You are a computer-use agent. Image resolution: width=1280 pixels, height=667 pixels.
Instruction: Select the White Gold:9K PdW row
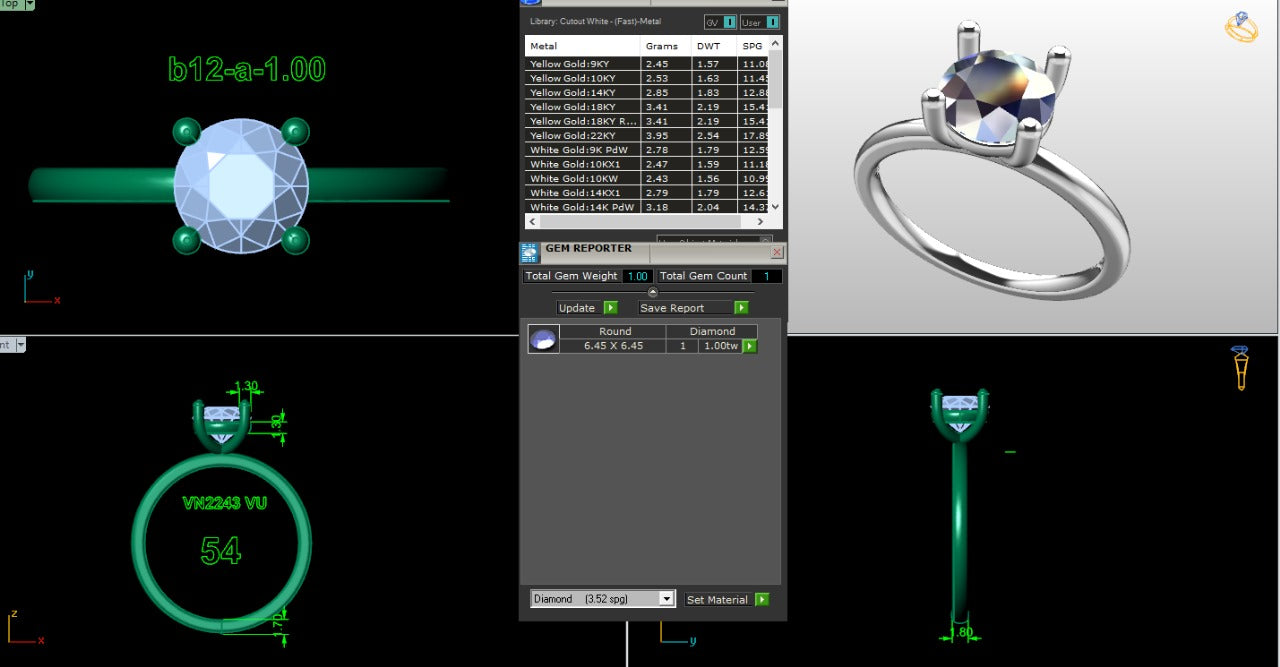[x=647, y=150]
